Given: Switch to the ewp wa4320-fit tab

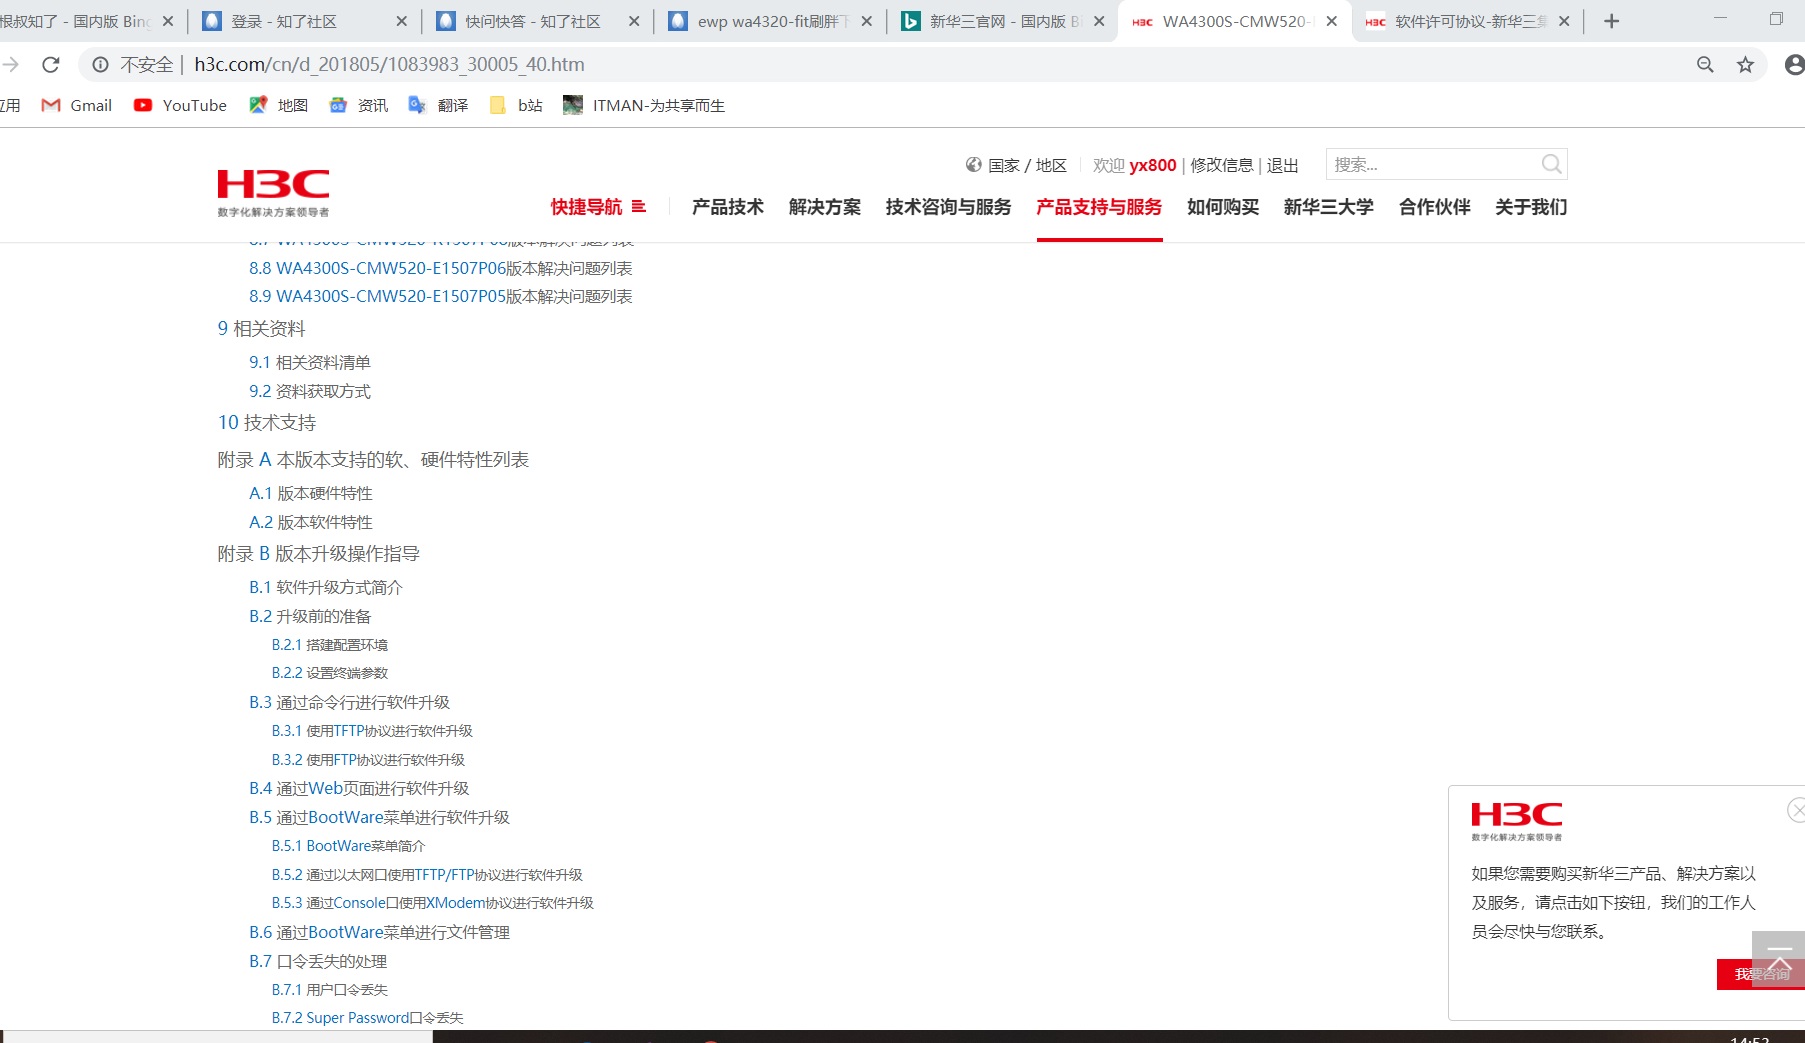Looking at the screenshot, I should [x=770, y=21].
